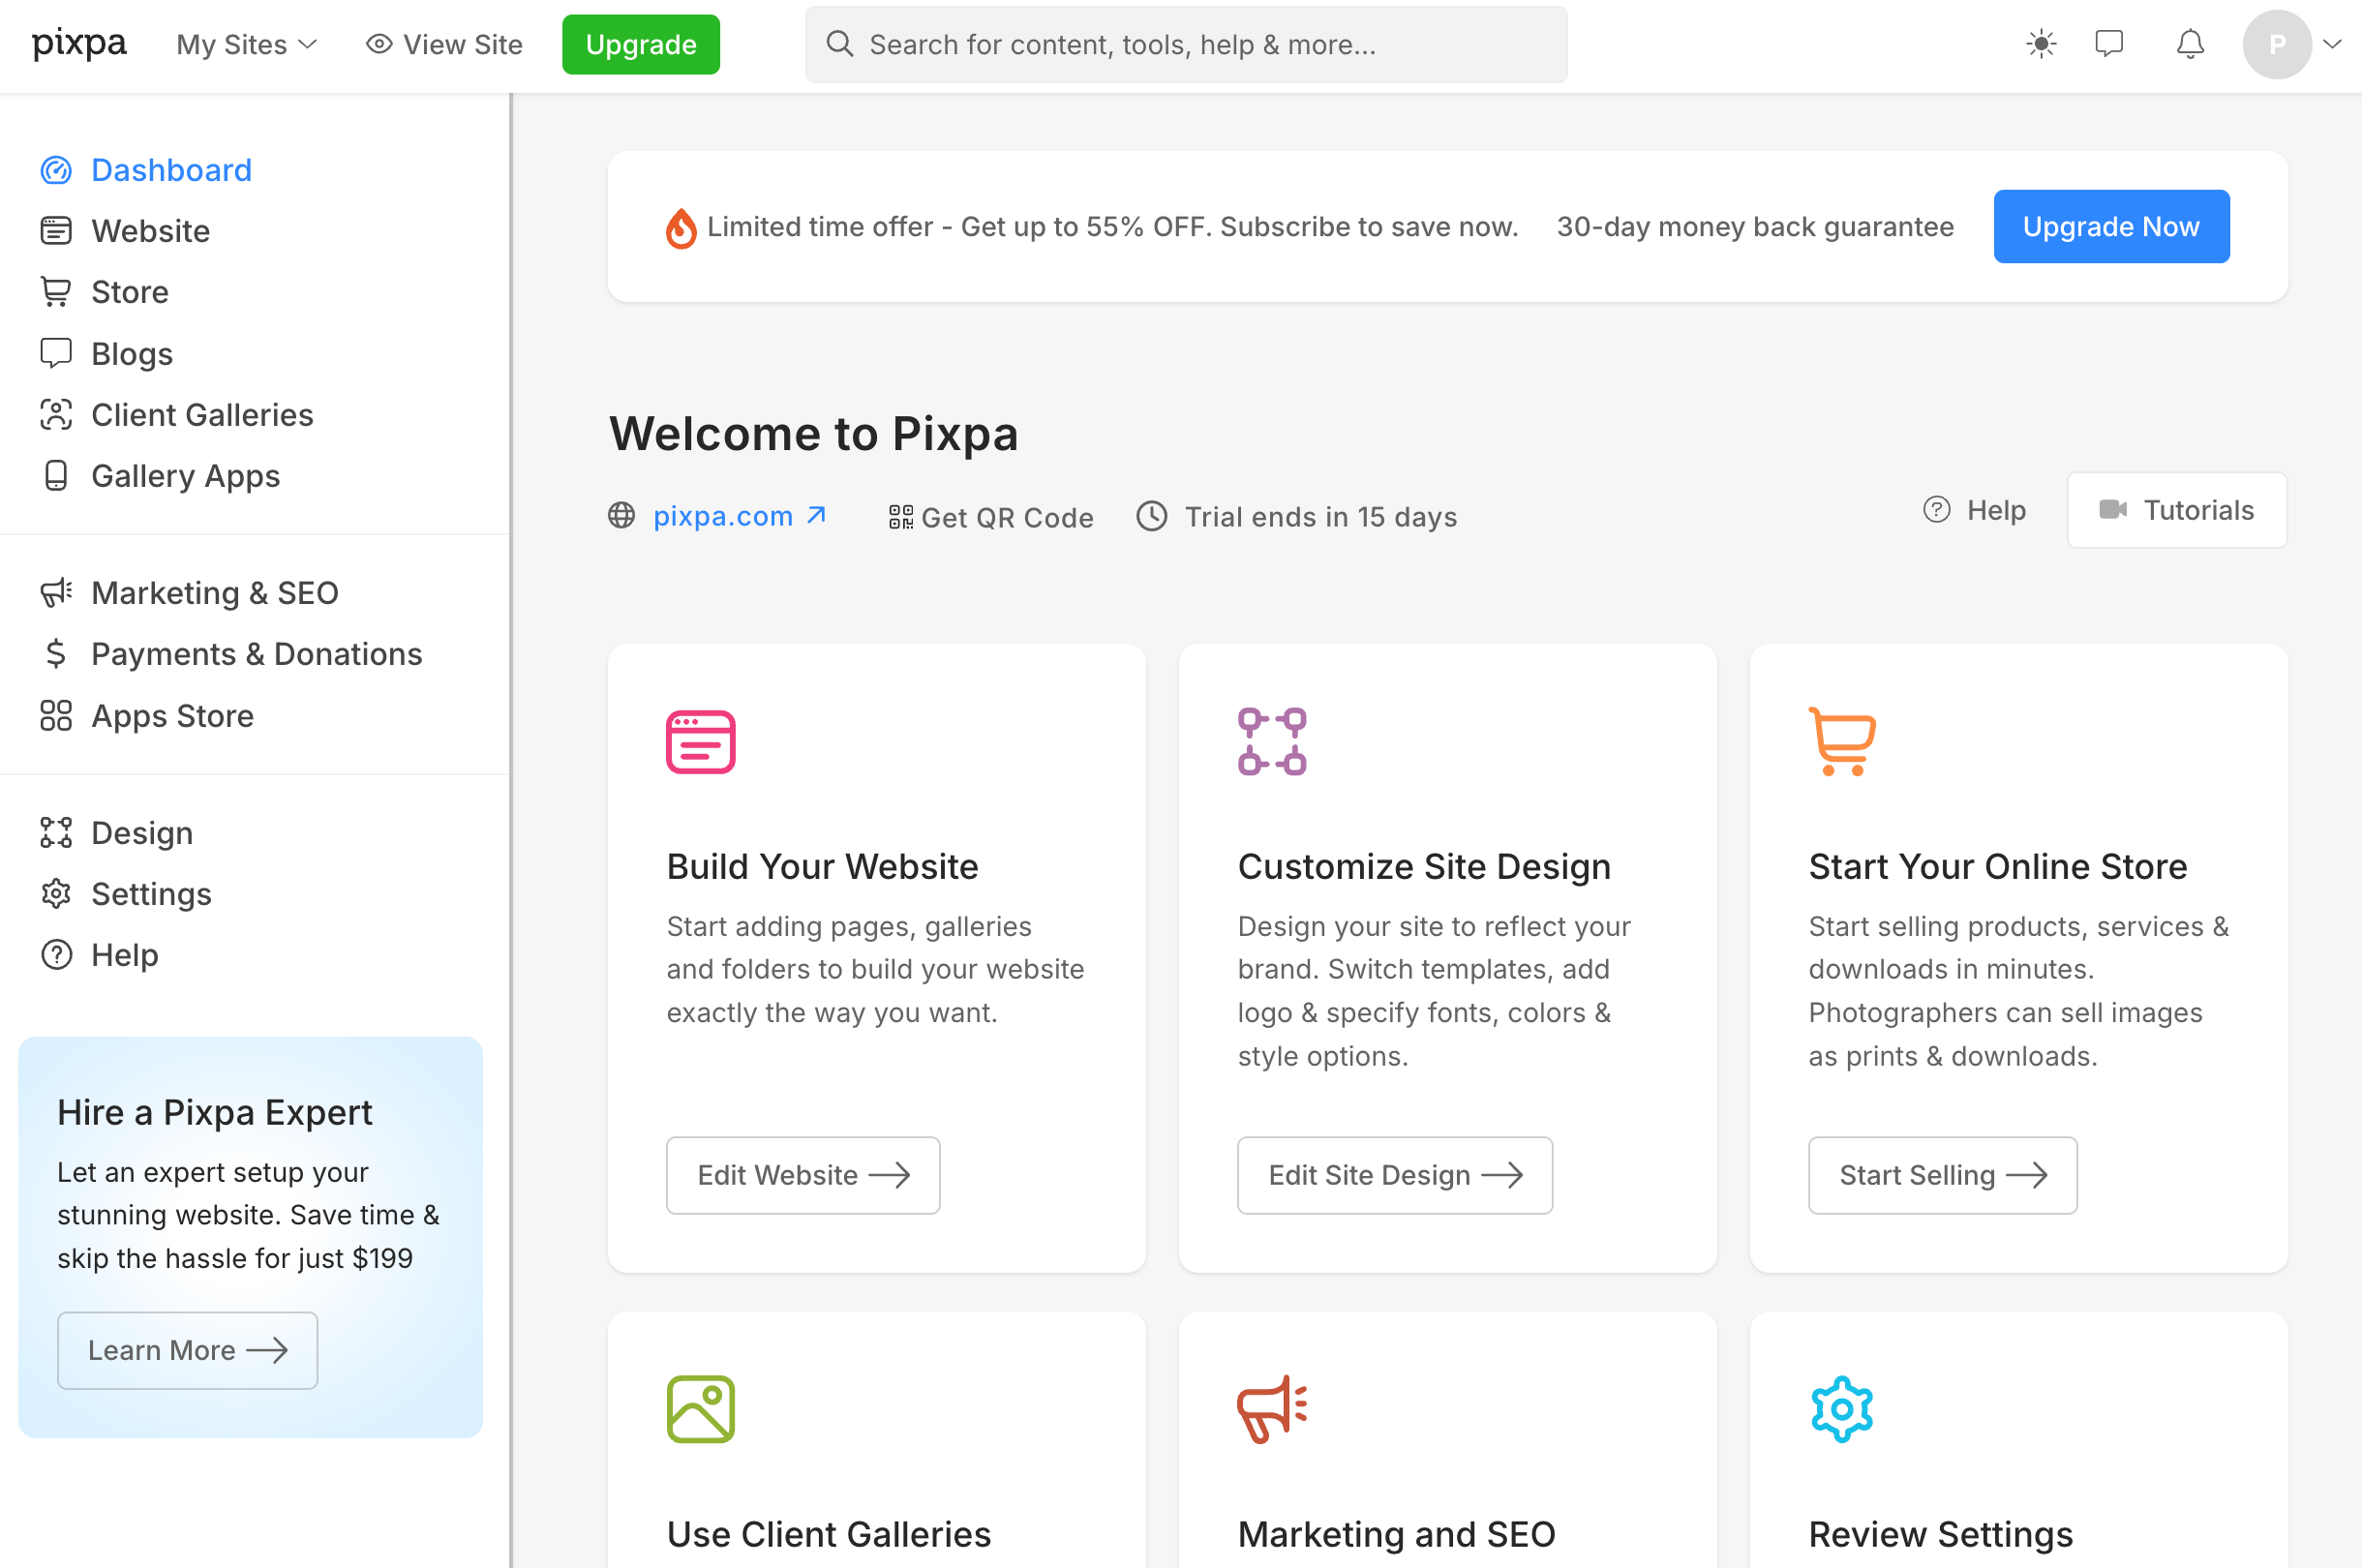2362x1568 pixels.
Task: Open Payments & Donations menu label
Action: click(x=257, y=653)
